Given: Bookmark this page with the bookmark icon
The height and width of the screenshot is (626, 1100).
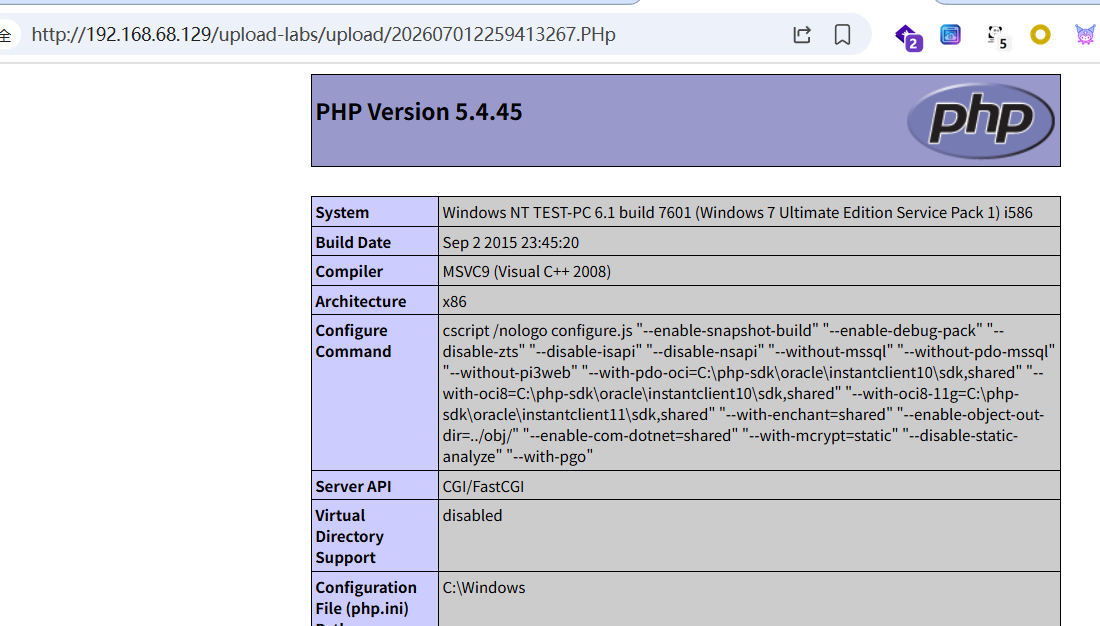Looking at the screenshot, I should 843,34.
